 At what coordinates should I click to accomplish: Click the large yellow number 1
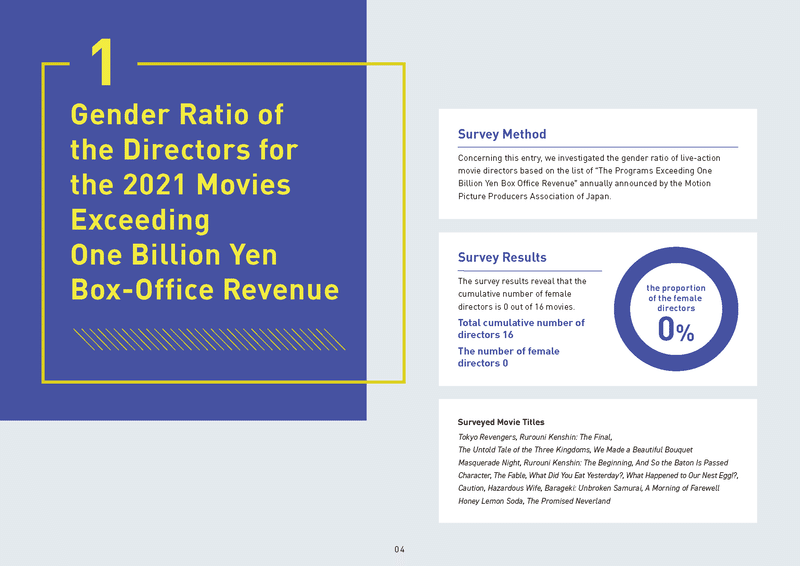coord(103,62)
